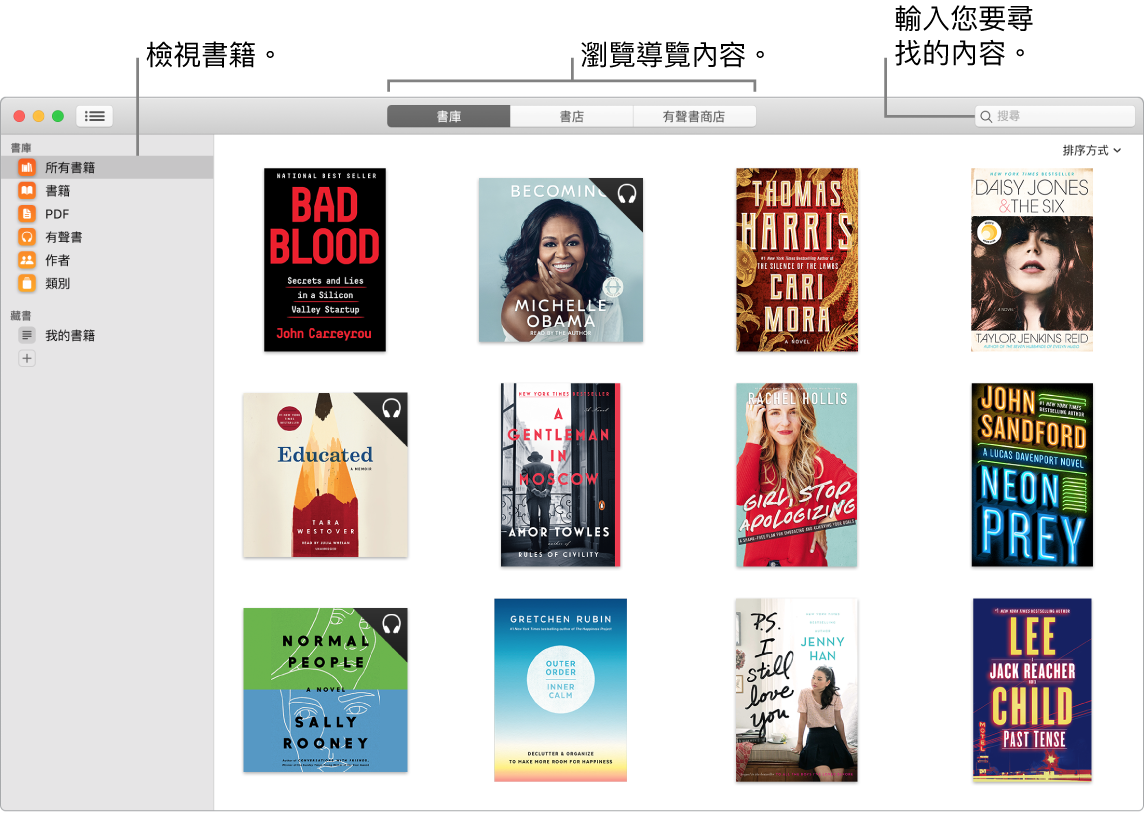1144x814 pixels.
Task: Open the 排序方式 sort dropdown
Action: 1091,150
